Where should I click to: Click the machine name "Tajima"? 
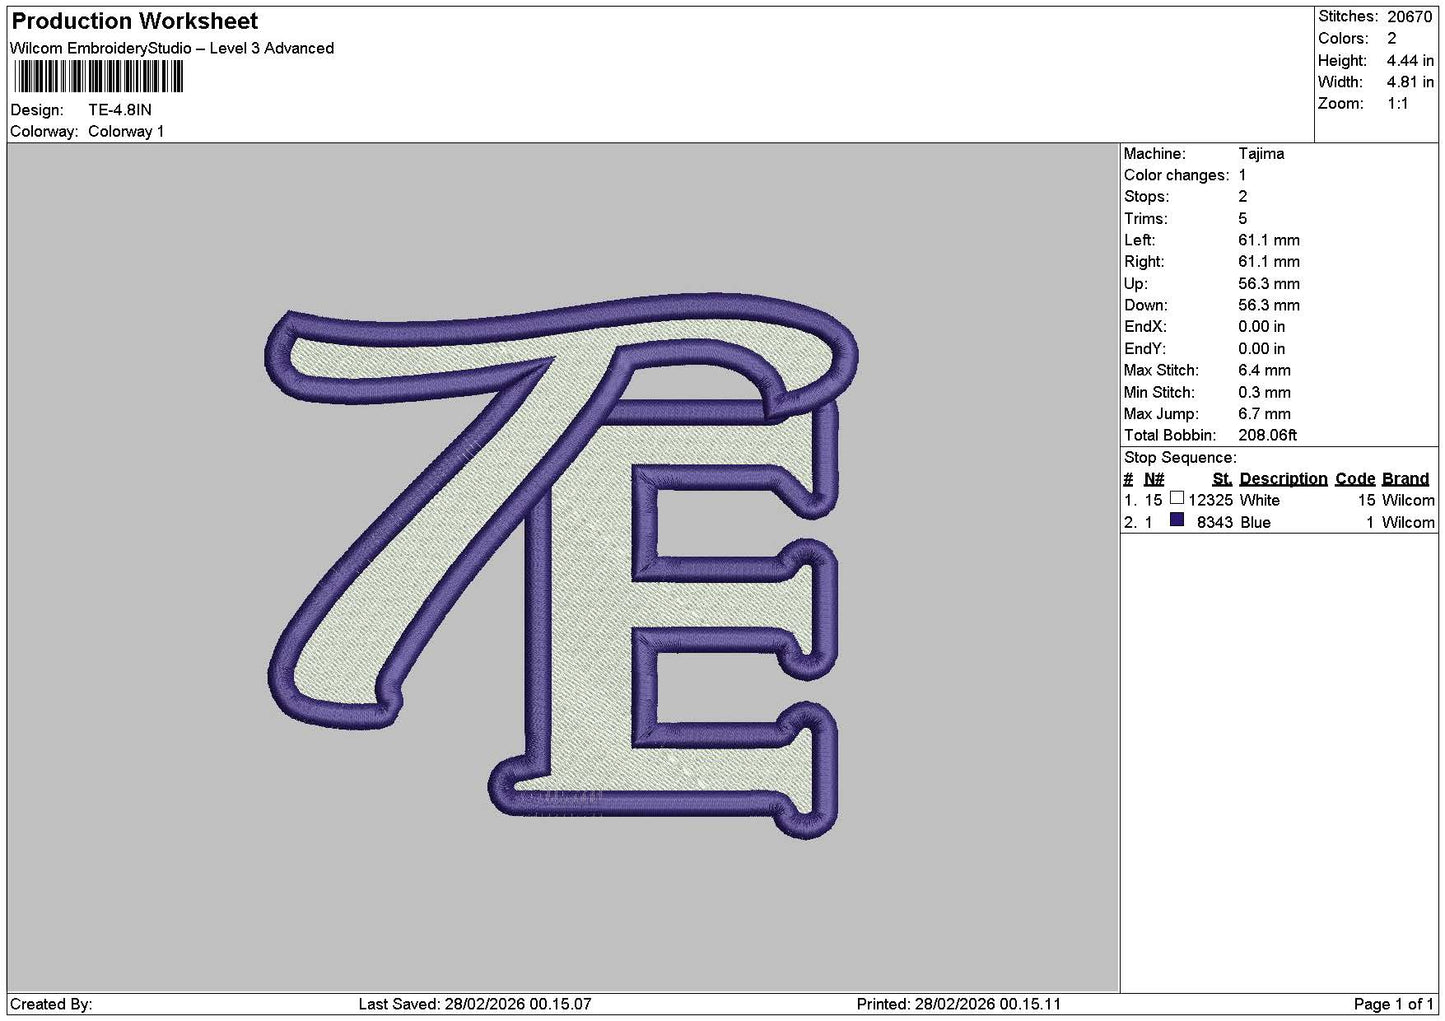pyautogui.click(x=1261, y=154)
